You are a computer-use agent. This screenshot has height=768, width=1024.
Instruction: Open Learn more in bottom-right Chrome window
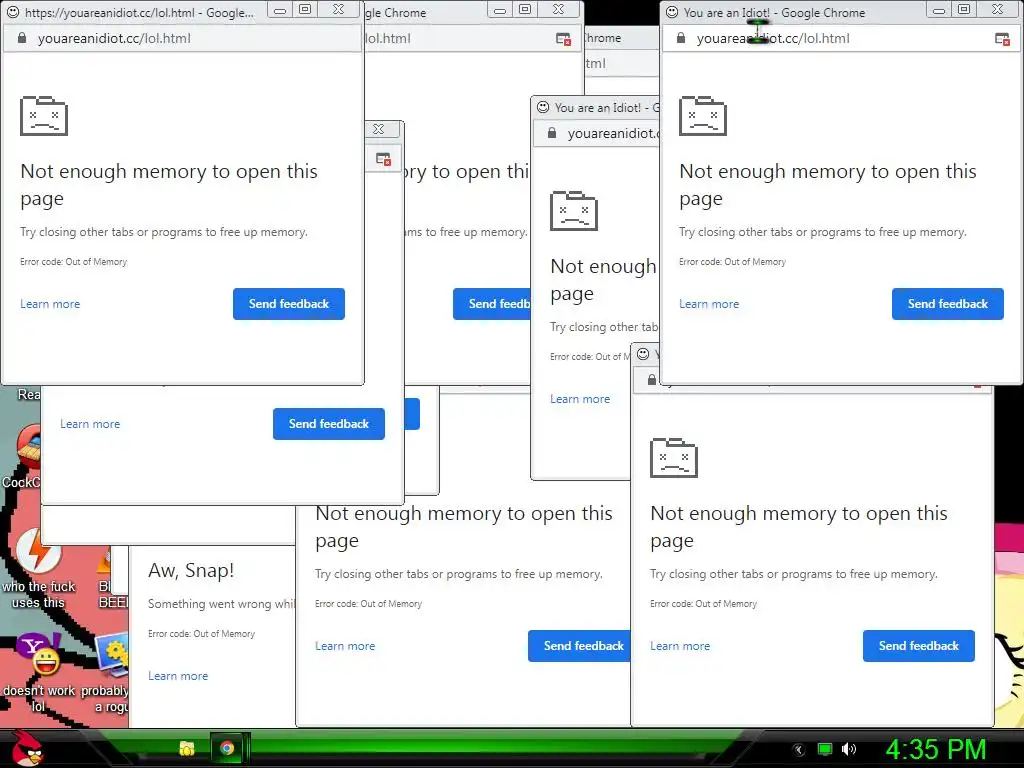680,646
